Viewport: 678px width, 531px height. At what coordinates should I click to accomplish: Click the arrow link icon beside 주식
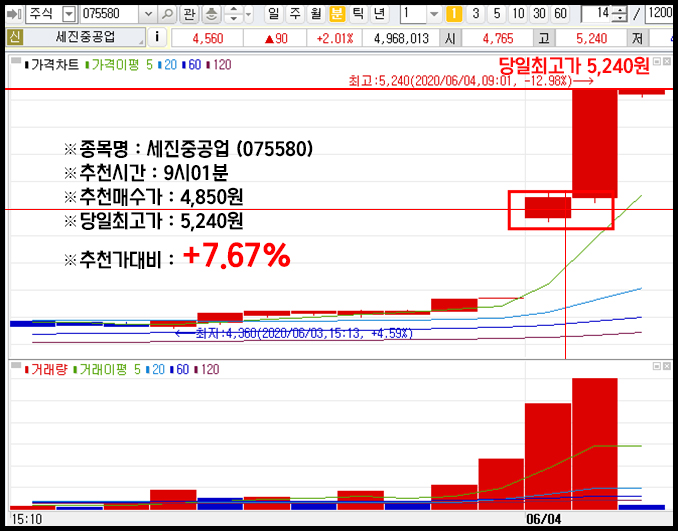click(14, 14)
